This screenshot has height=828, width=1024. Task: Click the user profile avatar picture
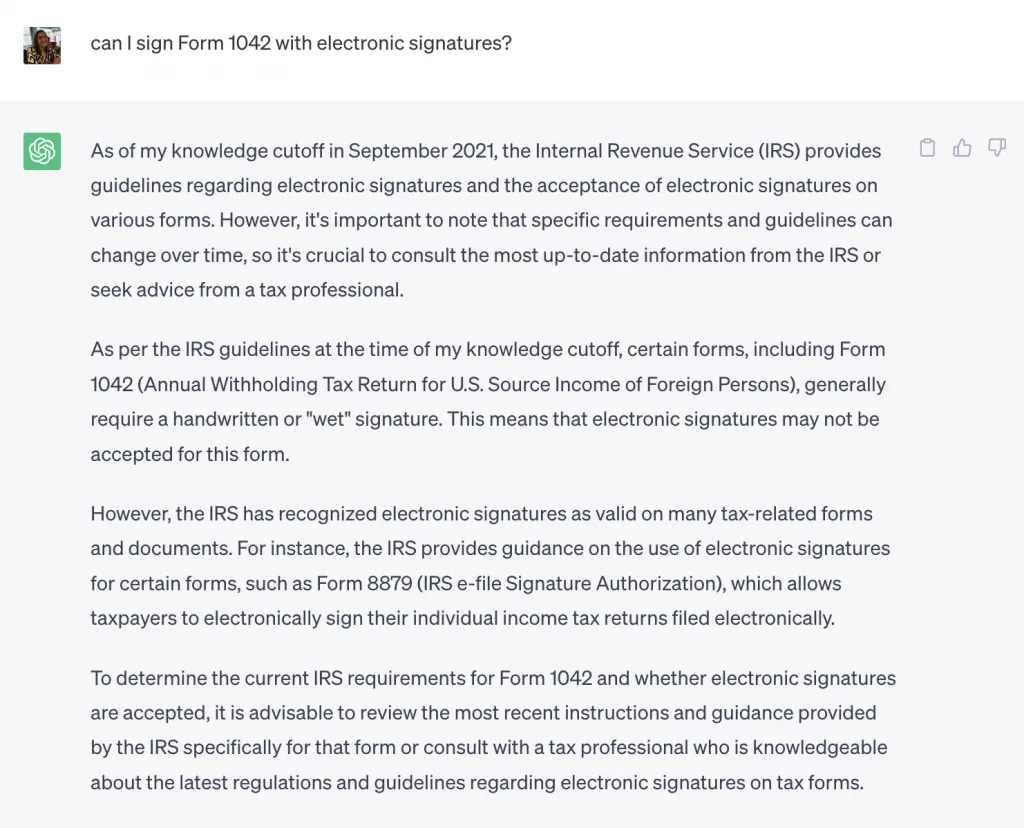[41, 44]
